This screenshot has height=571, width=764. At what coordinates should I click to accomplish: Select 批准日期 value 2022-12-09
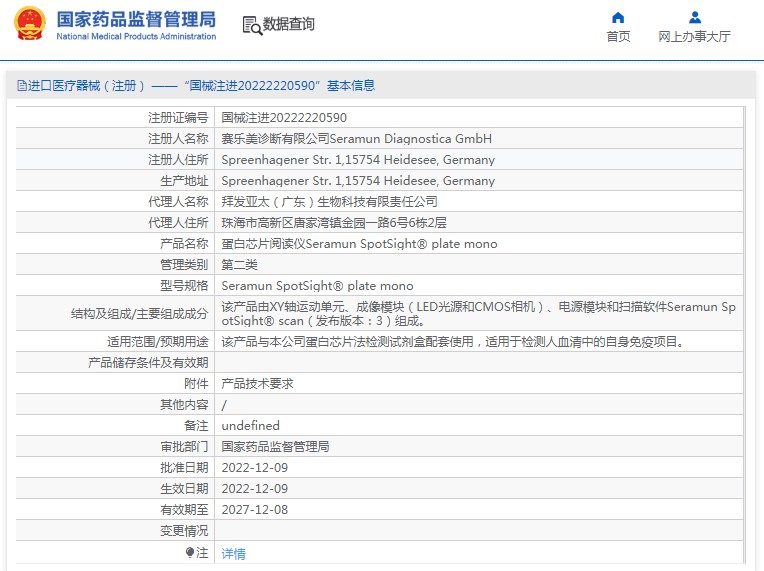point(255,468)
